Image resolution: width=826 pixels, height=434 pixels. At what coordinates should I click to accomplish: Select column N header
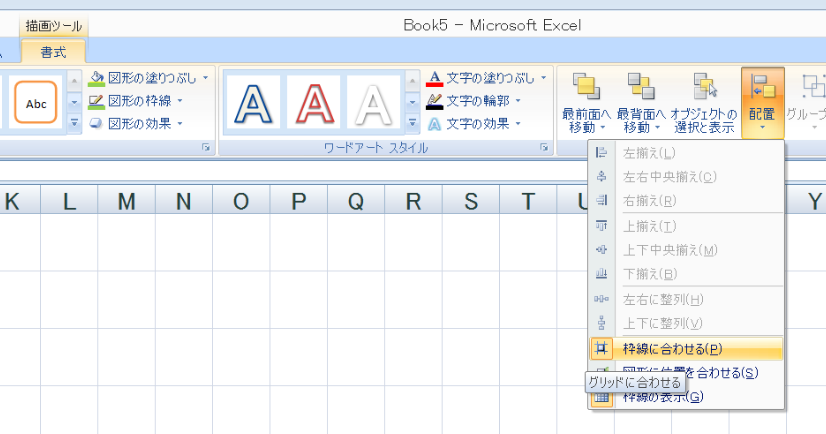click(184, 201)
